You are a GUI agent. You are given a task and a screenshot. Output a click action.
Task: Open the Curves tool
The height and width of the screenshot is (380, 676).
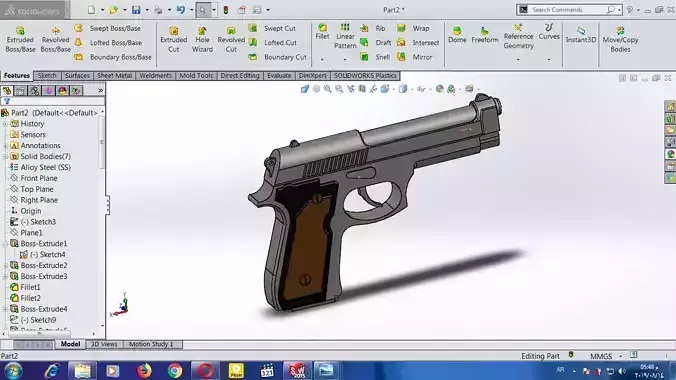(549, 32)
